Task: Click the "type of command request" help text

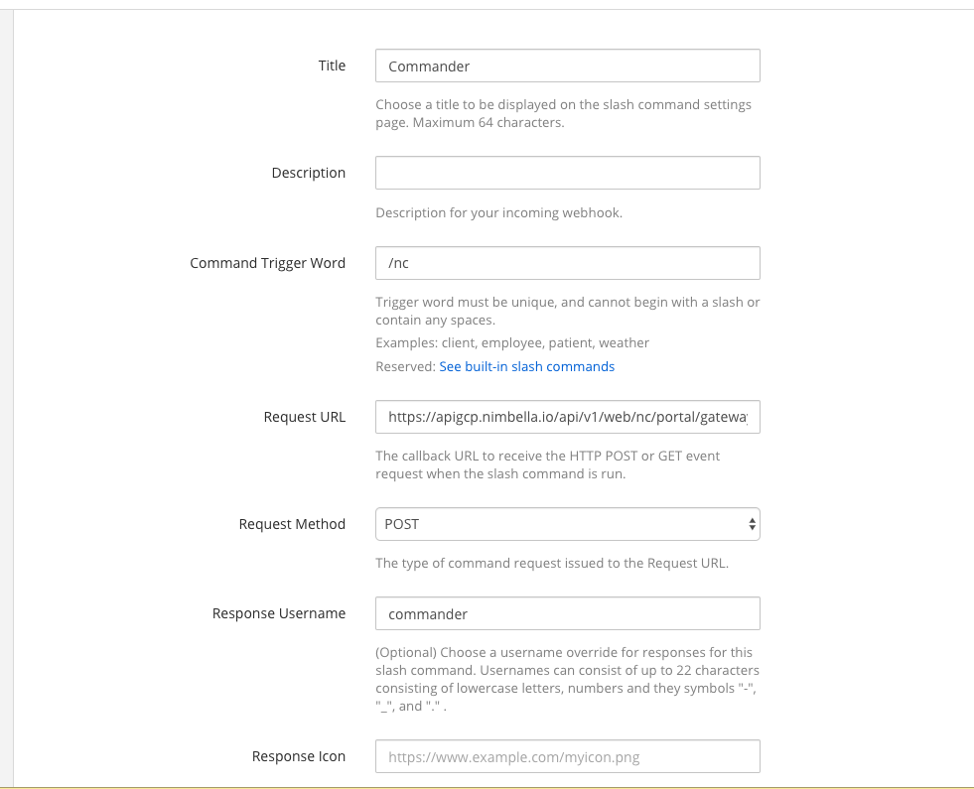Action: [x=551, y=563]
